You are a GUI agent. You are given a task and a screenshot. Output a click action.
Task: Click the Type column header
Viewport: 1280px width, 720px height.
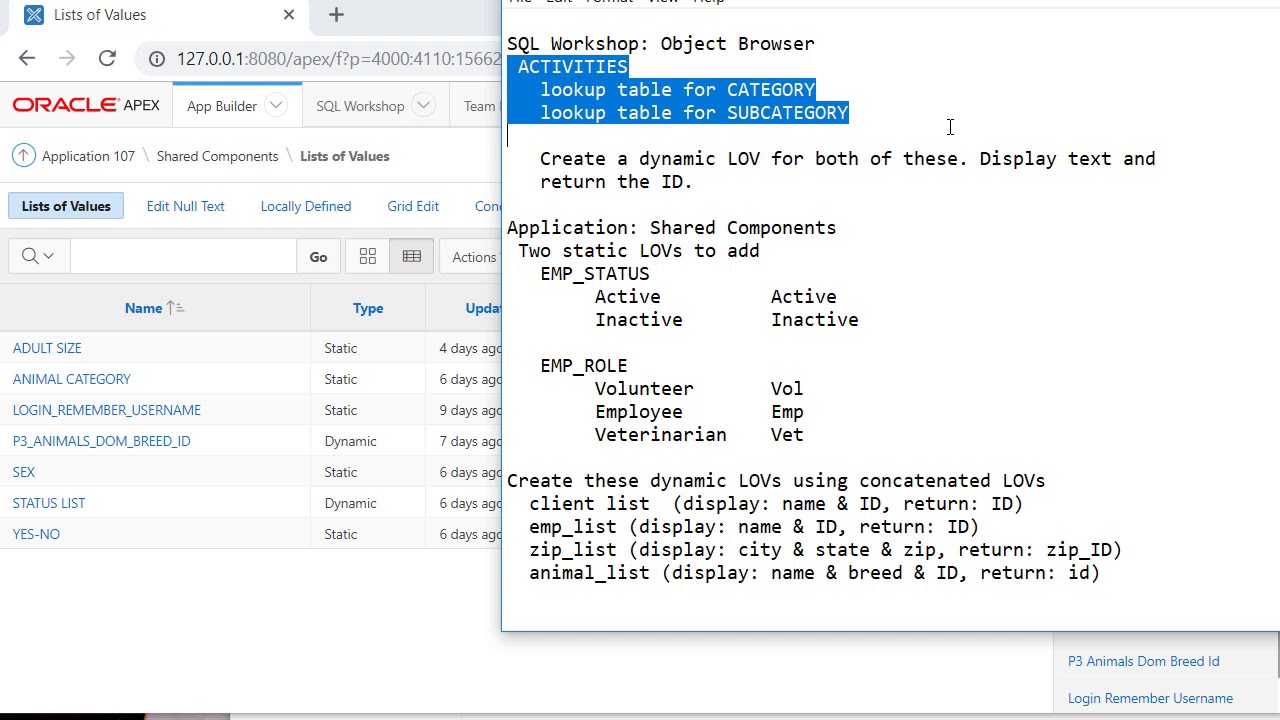(368, 308)
